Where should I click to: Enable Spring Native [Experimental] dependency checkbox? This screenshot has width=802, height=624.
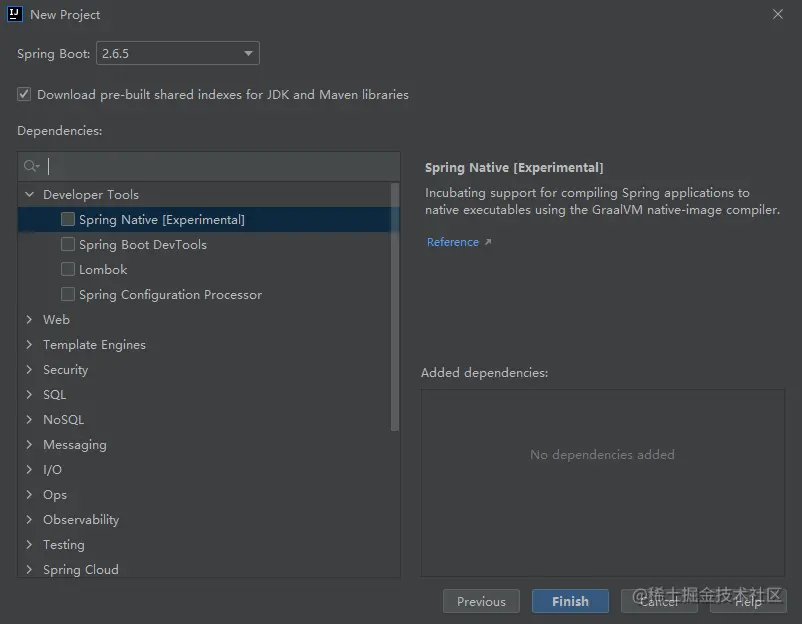click(x=68, y=219)
